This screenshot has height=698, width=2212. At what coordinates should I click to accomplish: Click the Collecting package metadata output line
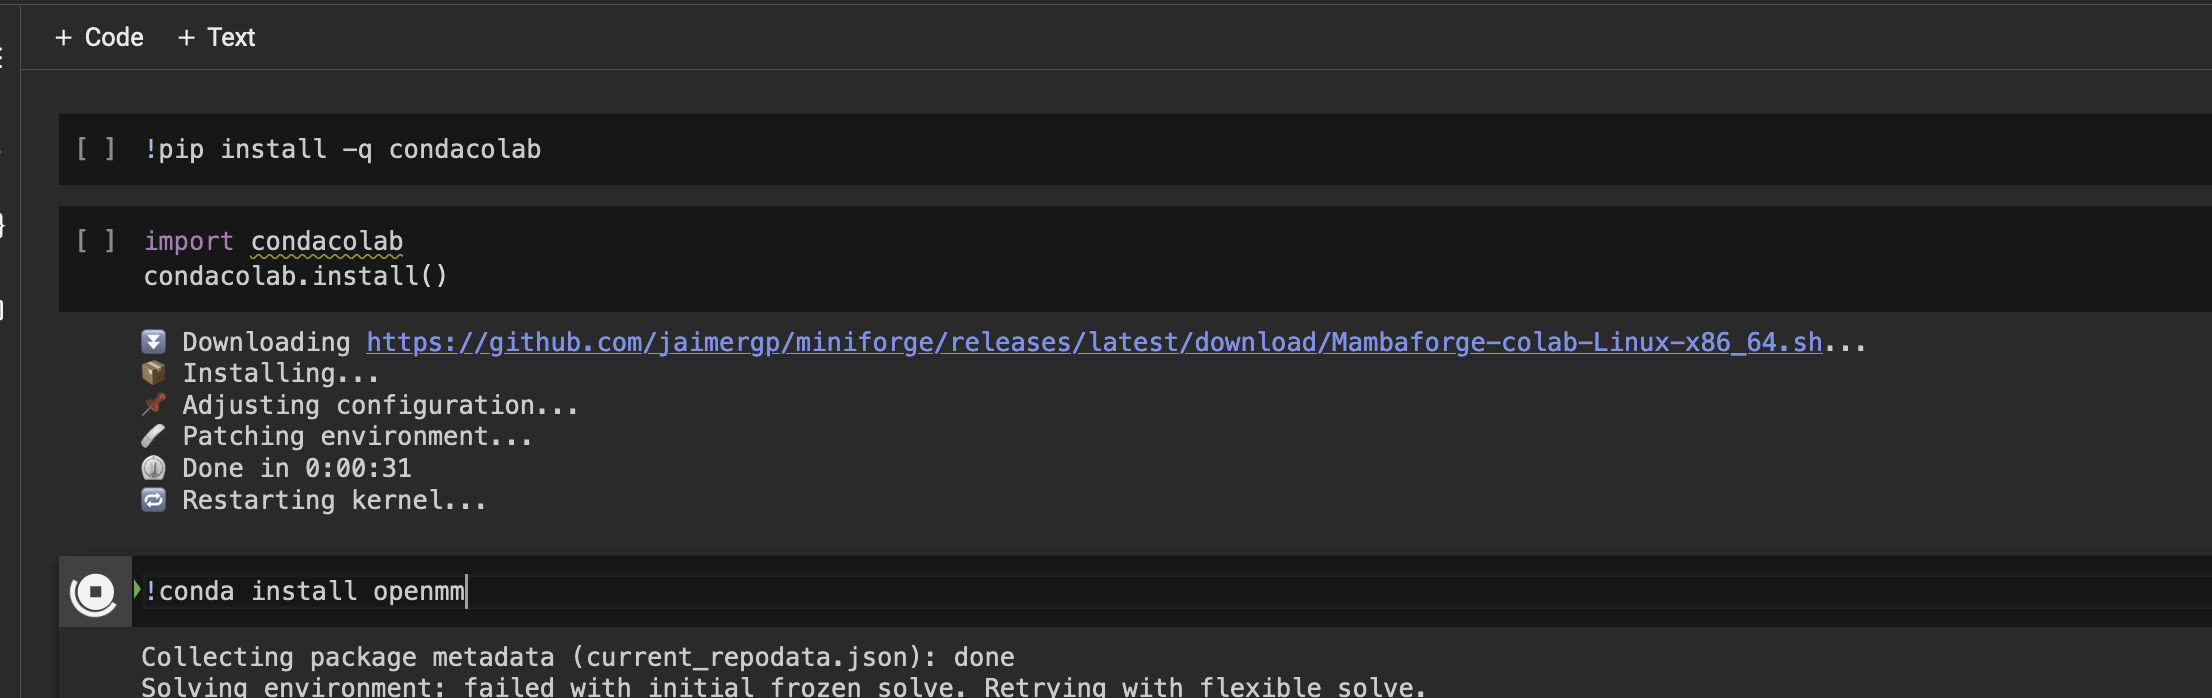(578, 657)
